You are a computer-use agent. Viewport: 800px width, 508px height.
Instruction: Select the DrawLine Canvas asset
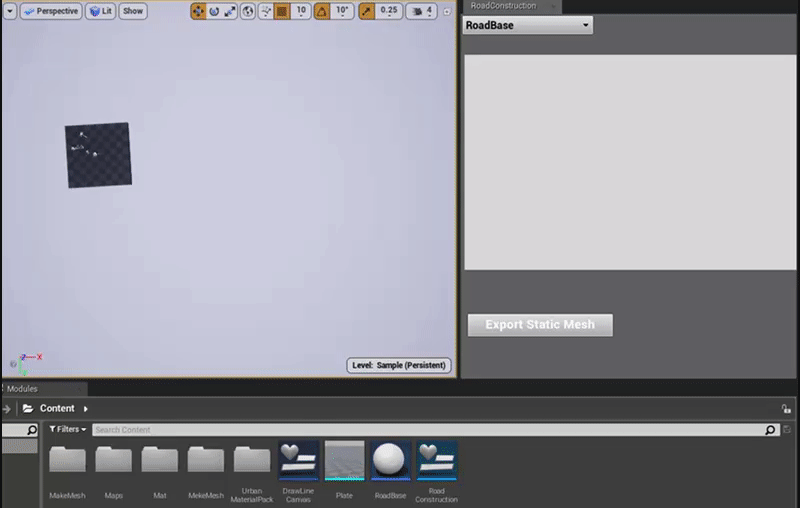298,472
